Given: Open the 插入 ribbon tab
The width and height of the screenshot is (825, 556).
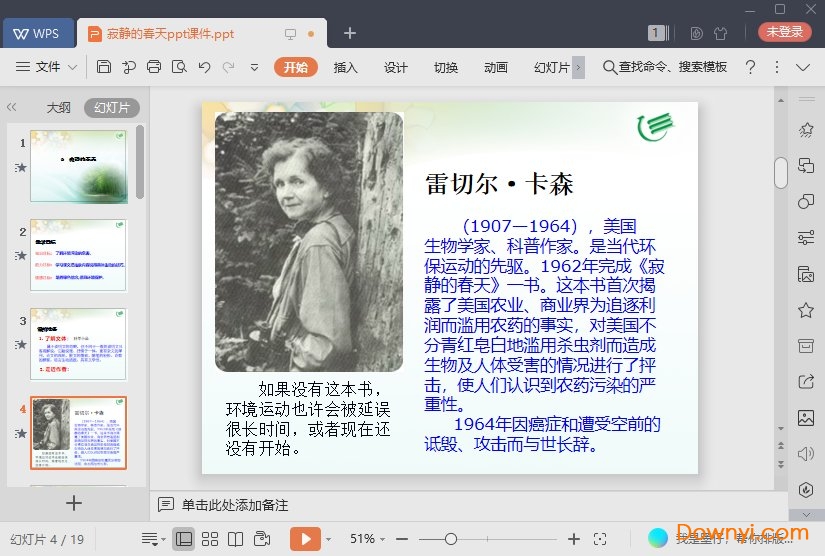Looking at the screenshot, I should (345, 67).
